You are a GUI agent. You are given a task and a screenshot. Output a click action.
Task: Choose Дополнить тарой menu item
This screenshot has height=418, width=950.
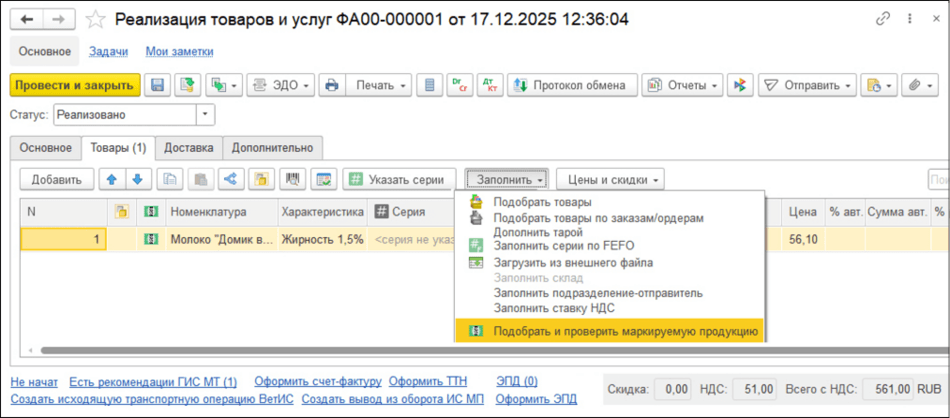[538, 231]
